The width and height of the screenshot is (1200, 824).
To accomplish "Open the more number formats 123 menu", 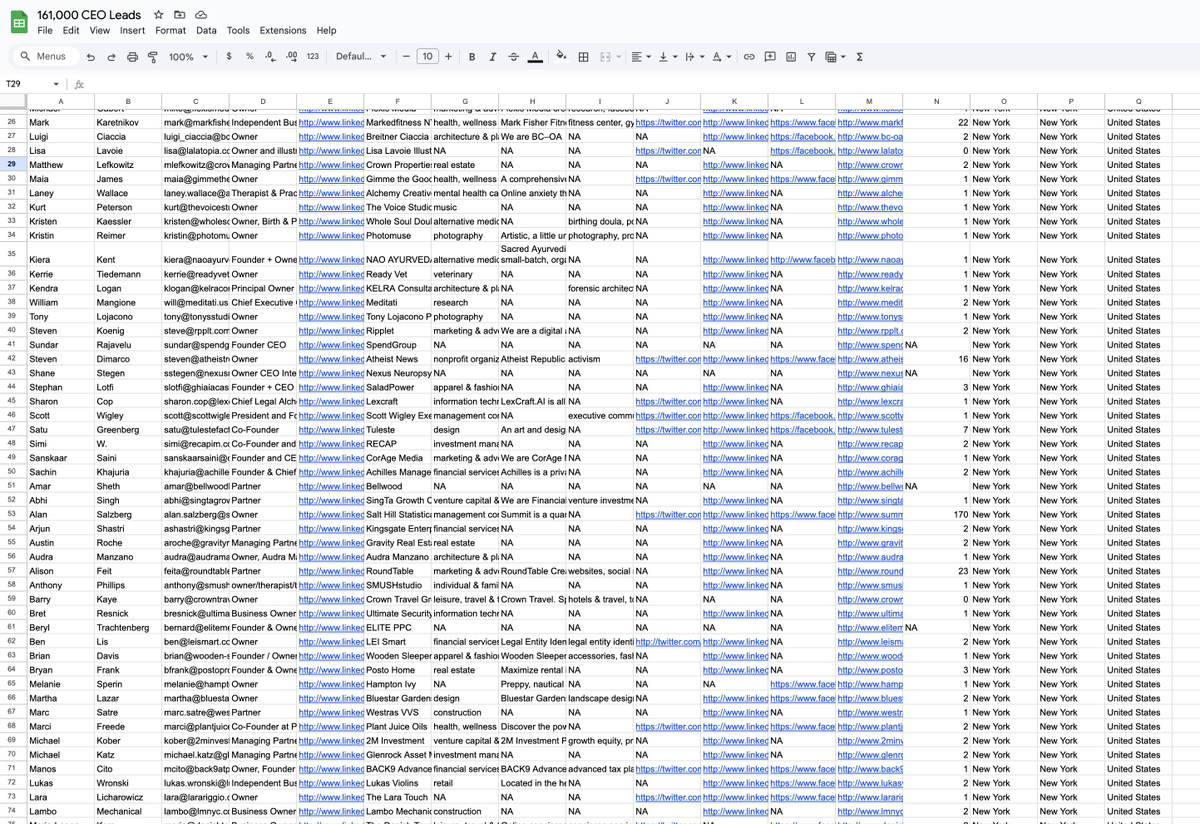I will click(313, 57).
